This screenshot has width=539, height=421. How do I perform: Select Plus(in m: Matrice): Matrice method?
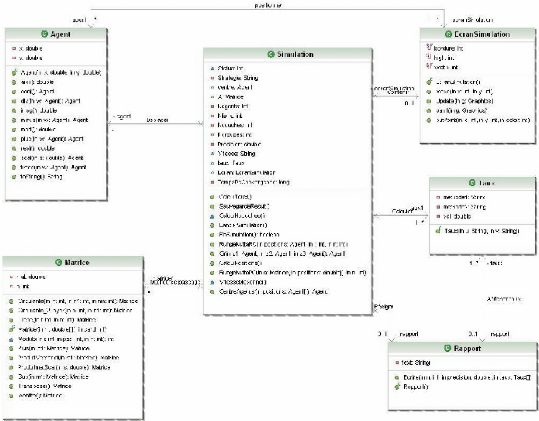[x=54, y=348]
